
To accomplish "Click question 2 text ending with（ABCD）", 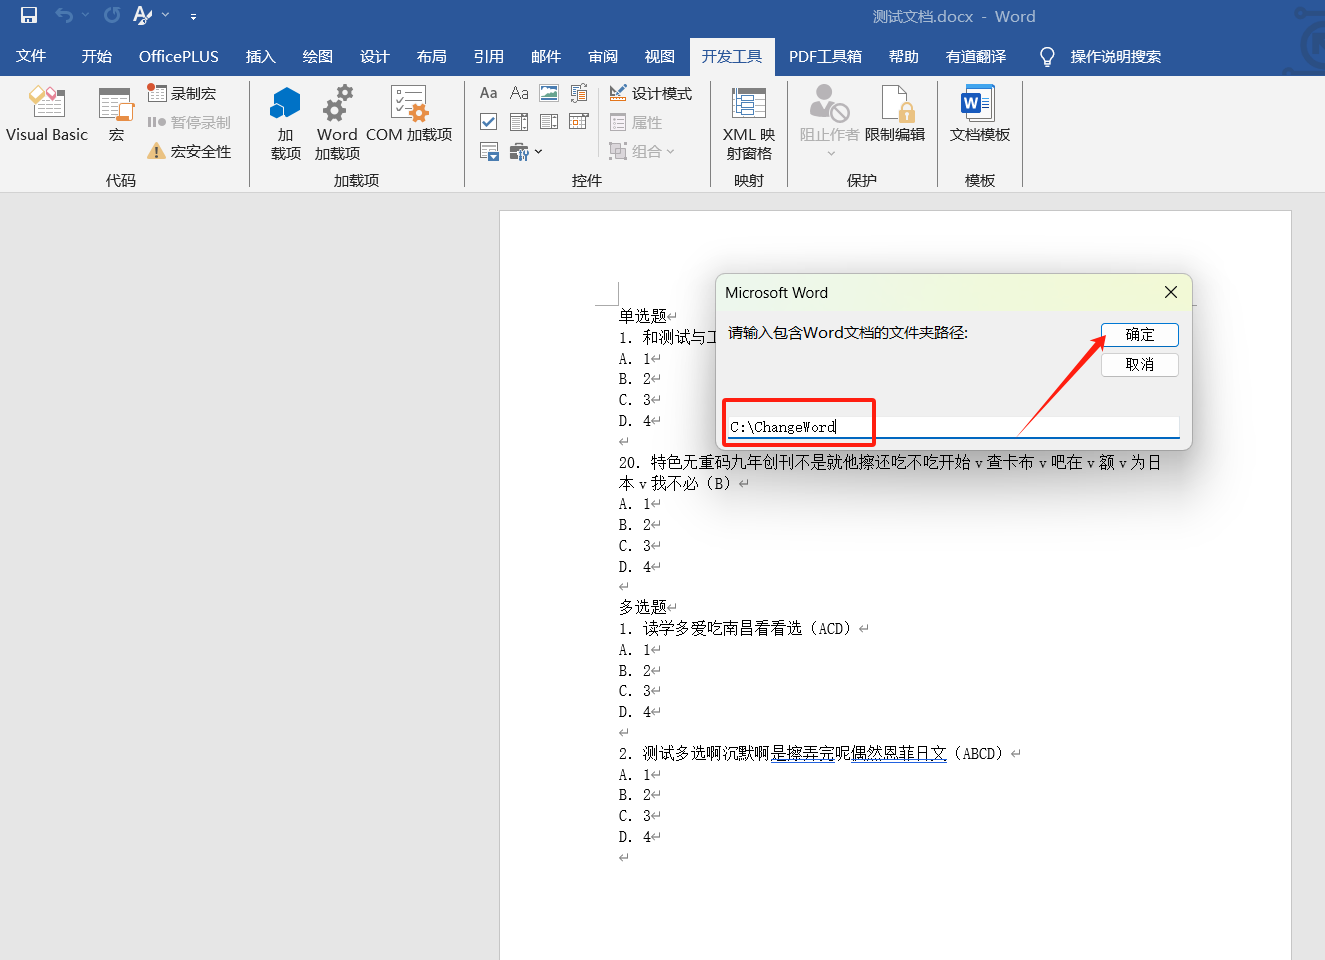I will click(823, 753).
